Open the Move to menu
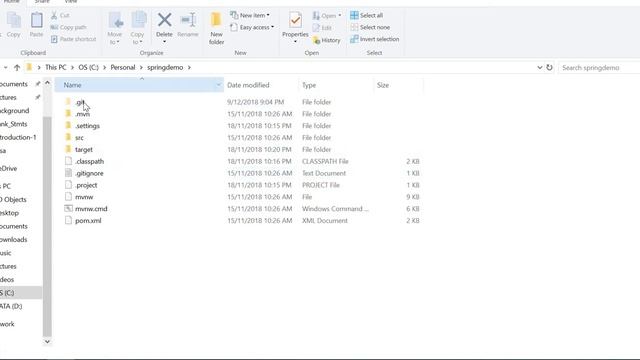 click(115, 29)
